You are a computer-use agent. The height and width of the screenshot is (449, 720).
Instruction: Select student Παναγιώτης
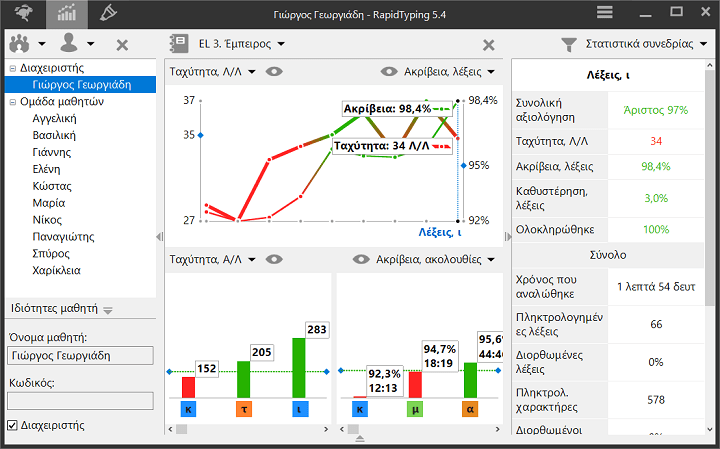pyautogui.click(x=63, y=237)
